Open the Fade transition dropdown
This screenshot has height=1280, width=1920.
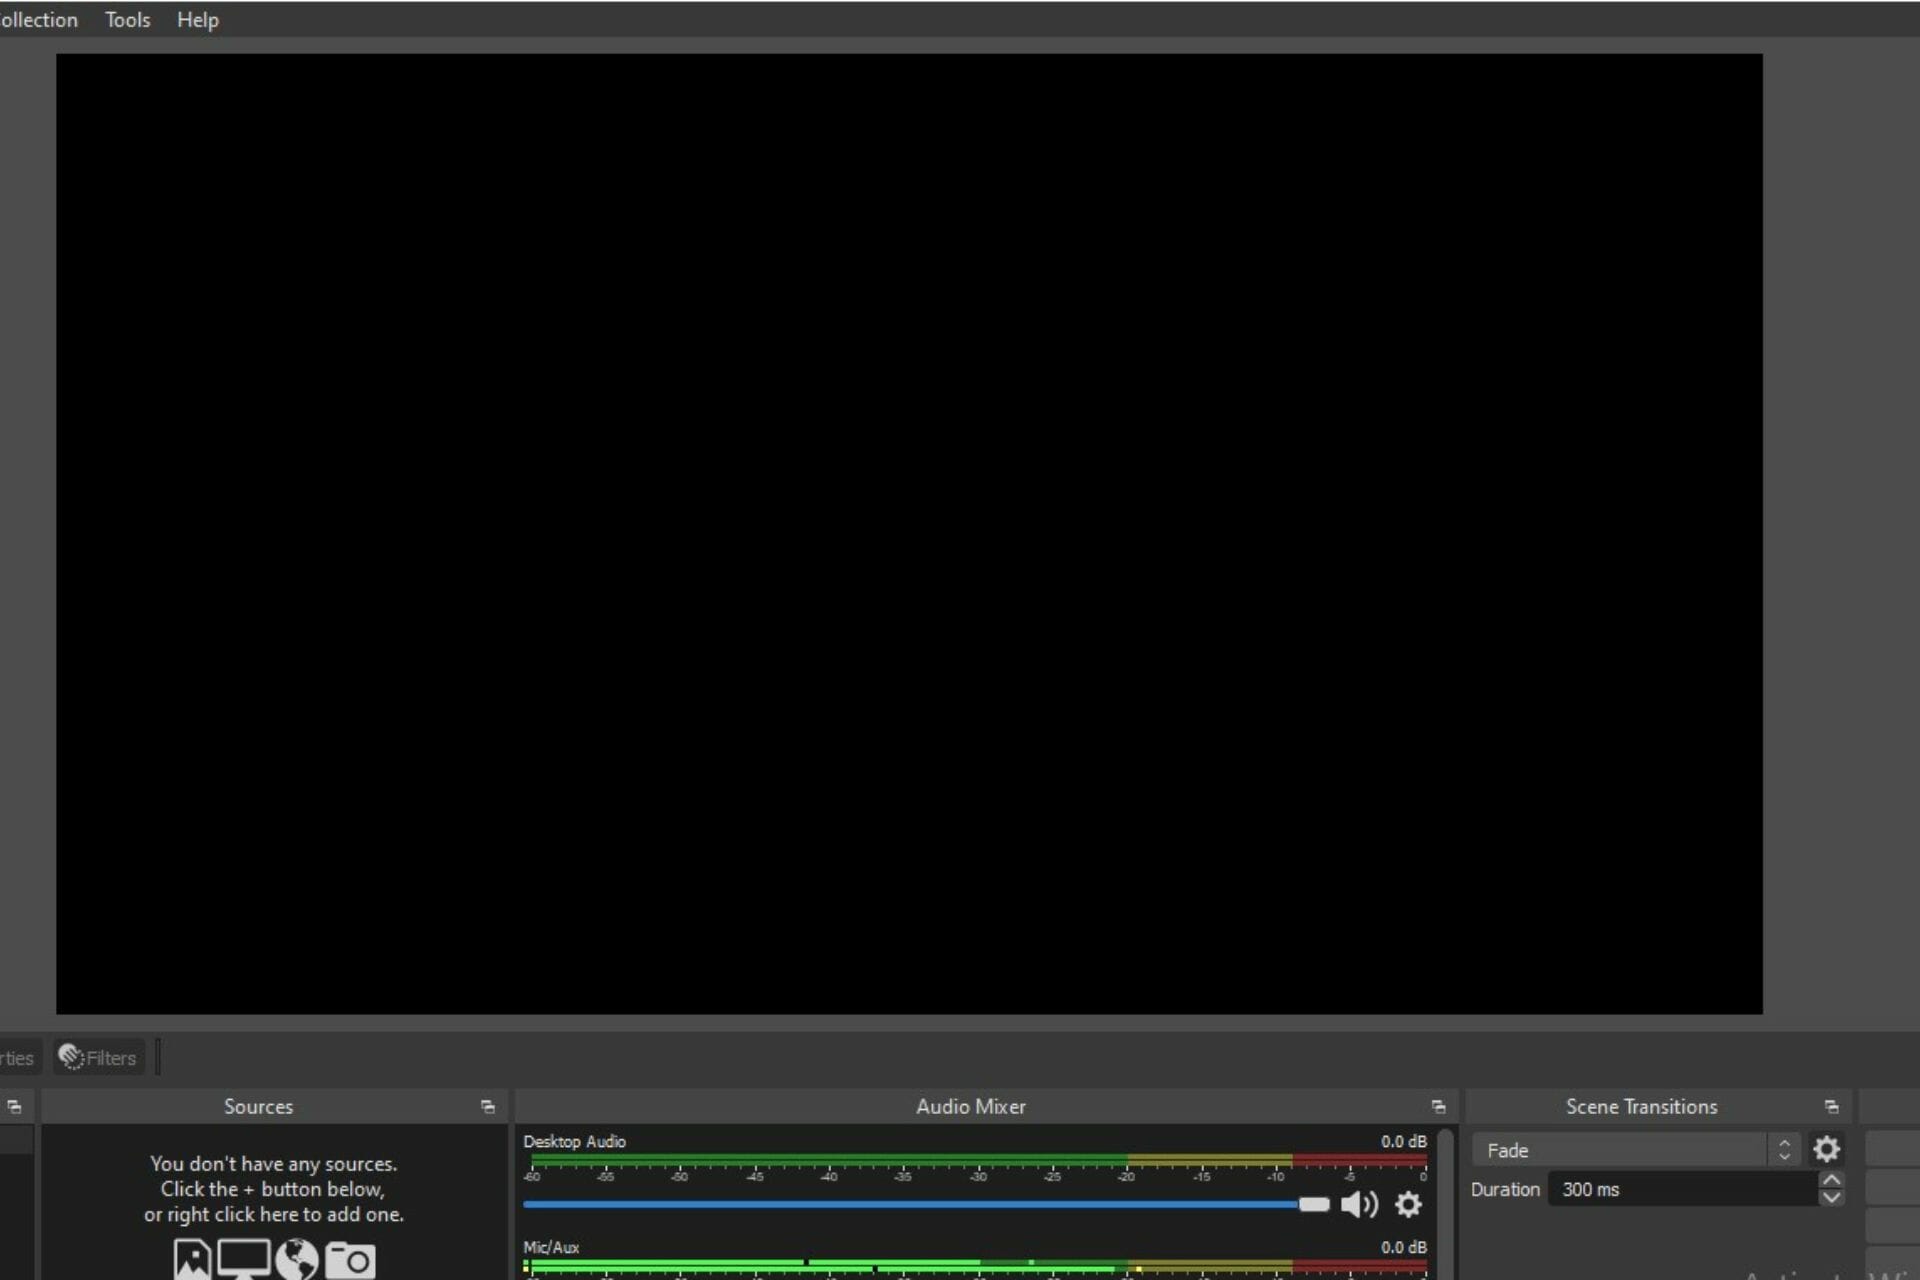[x=1636, y=1150]
